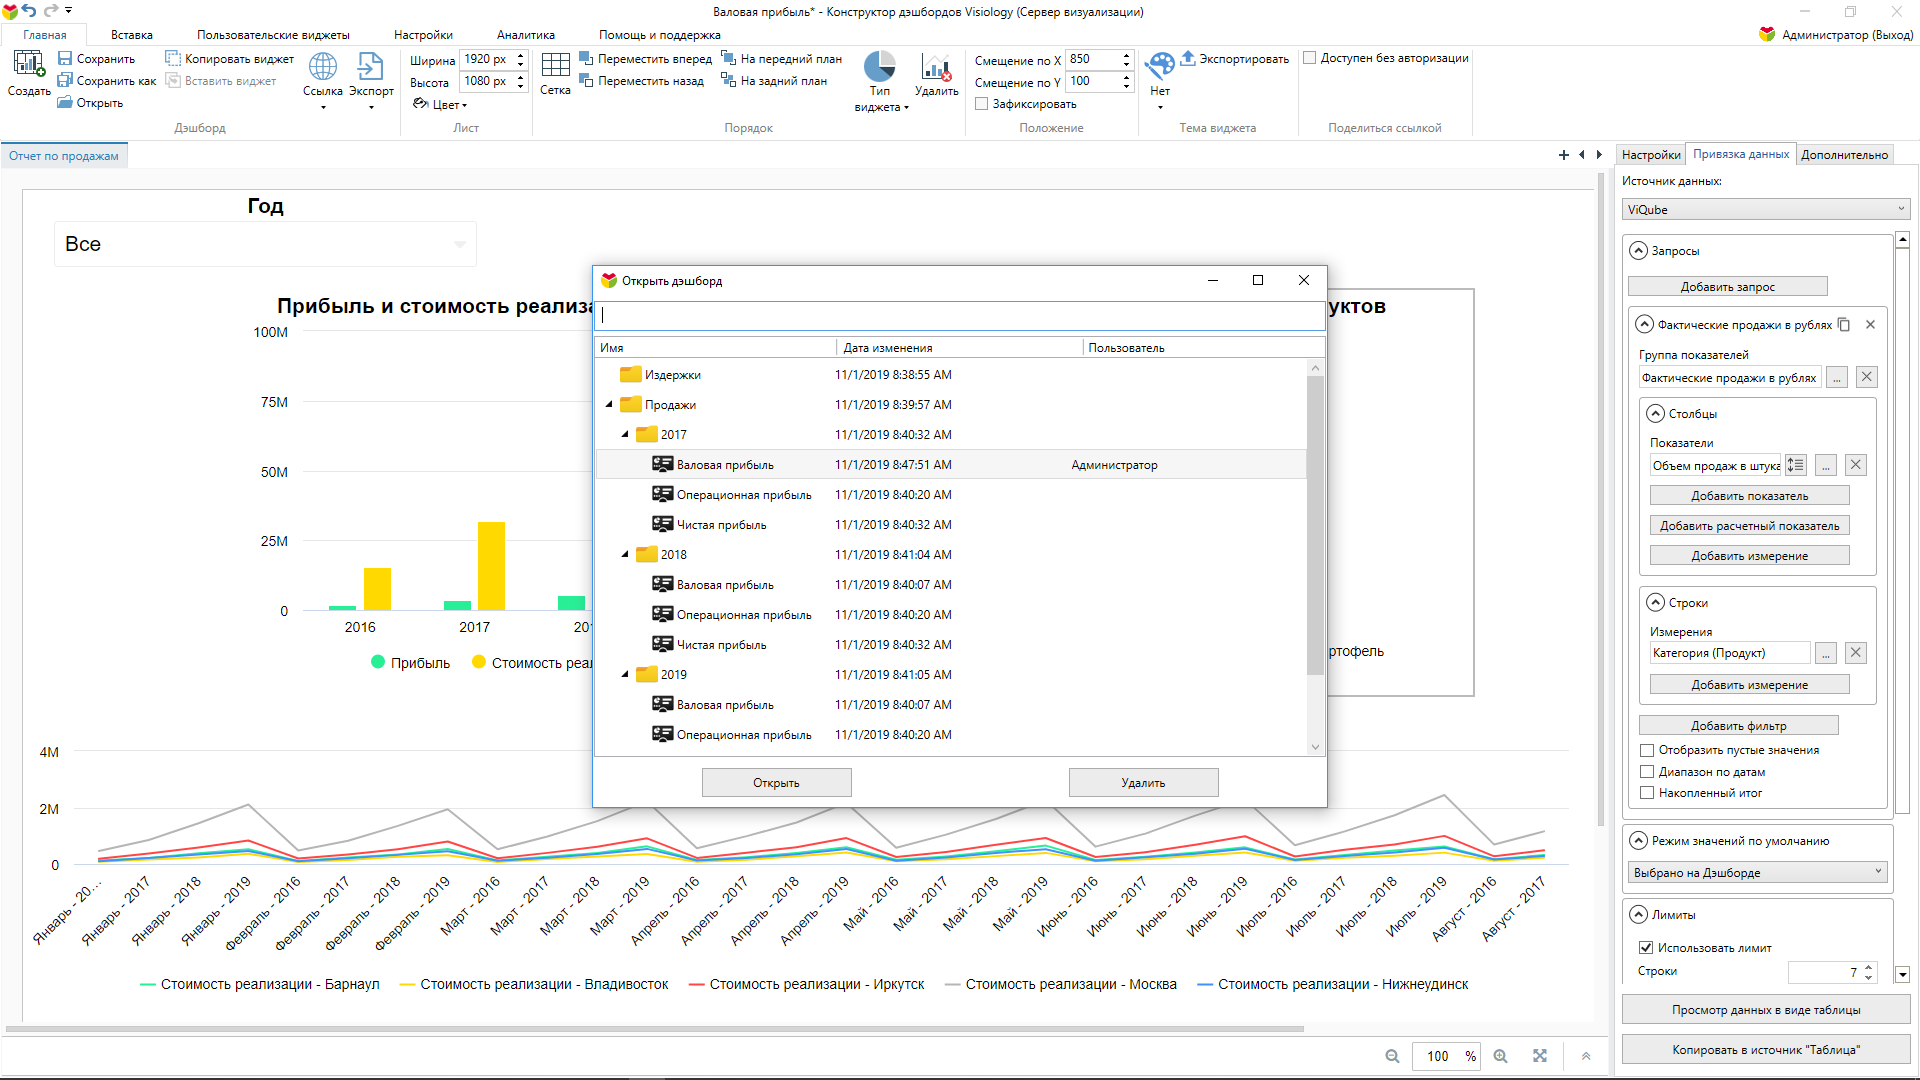The height and width of the screenshot is (1080, 1920).
Task: Click the dashboard search input field
Action: click(x=958, y=316)
